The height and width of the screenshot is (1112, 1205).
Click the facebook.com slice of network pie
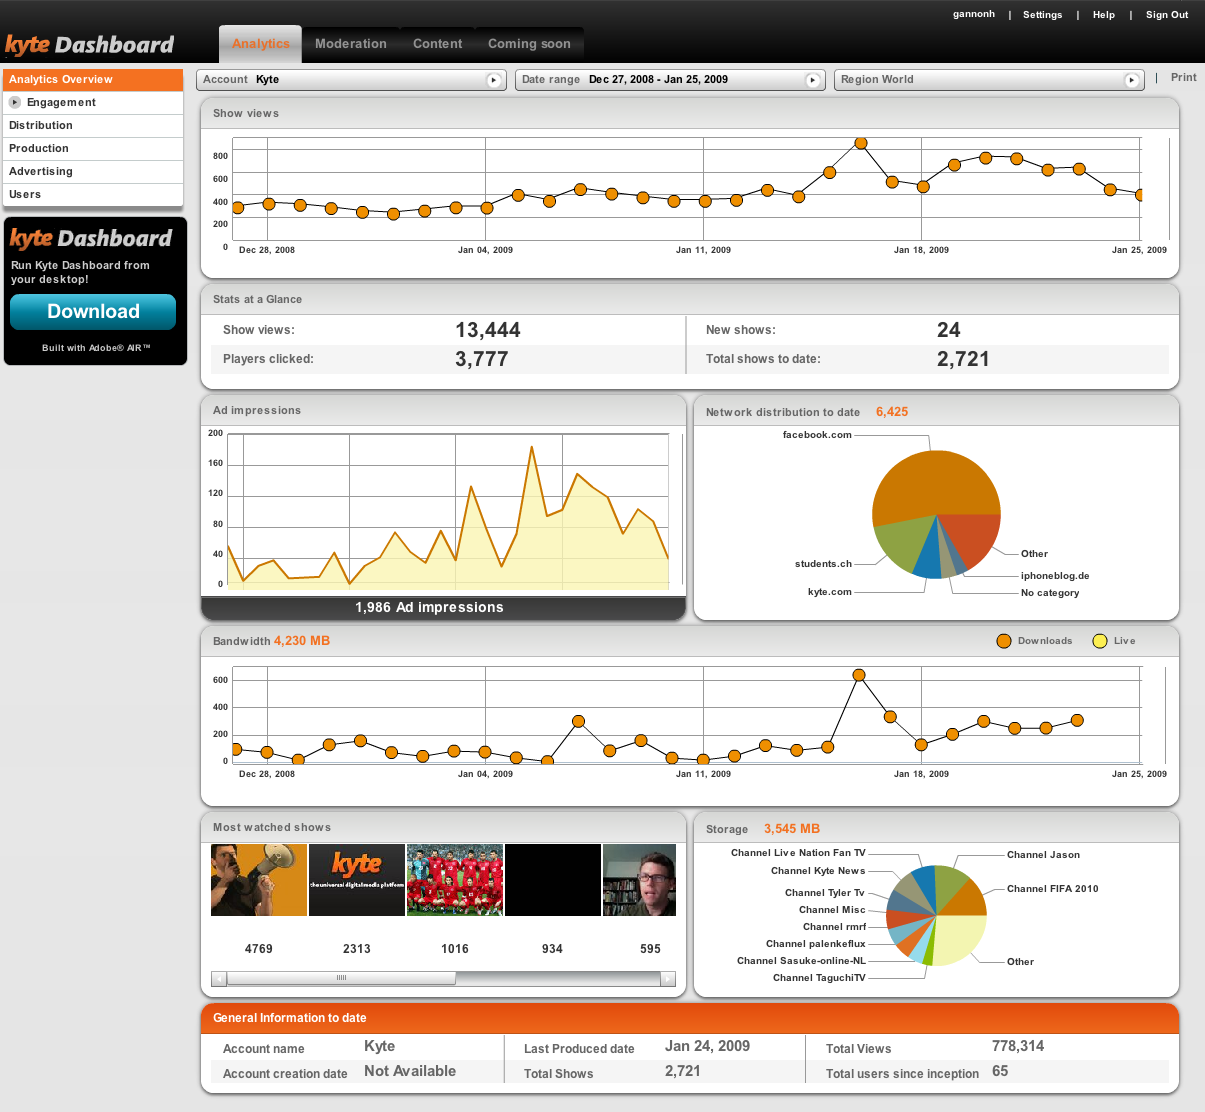click(x=936, y=485)
